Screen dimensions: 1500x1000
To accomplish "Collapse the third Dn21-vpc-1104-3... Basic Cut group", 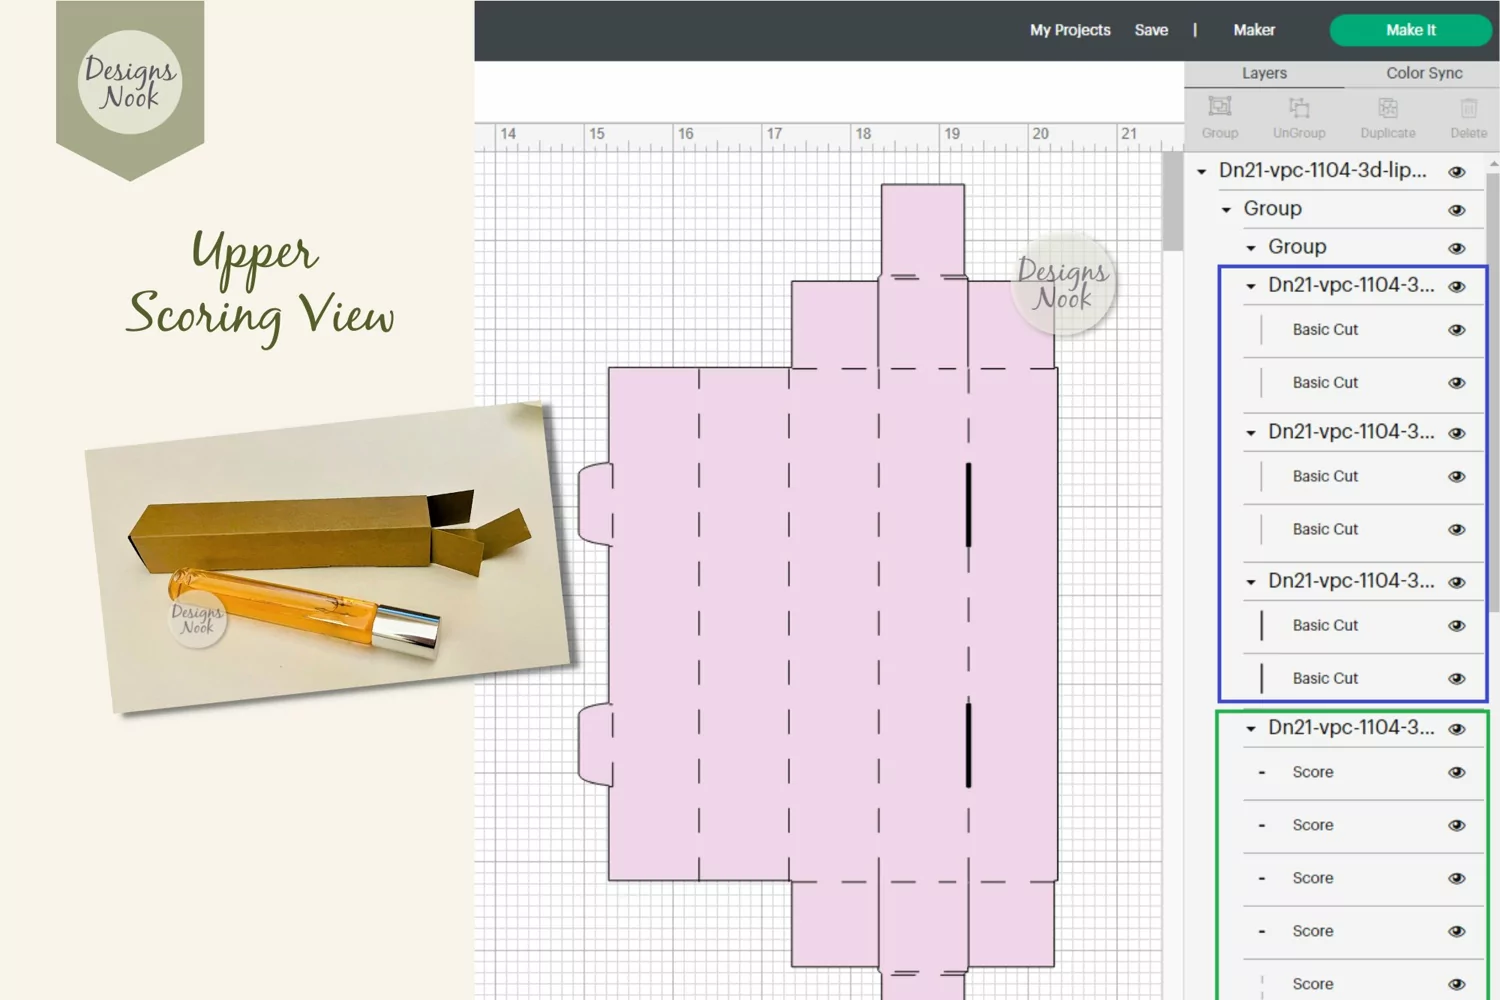I will (x=1251, y=582).
